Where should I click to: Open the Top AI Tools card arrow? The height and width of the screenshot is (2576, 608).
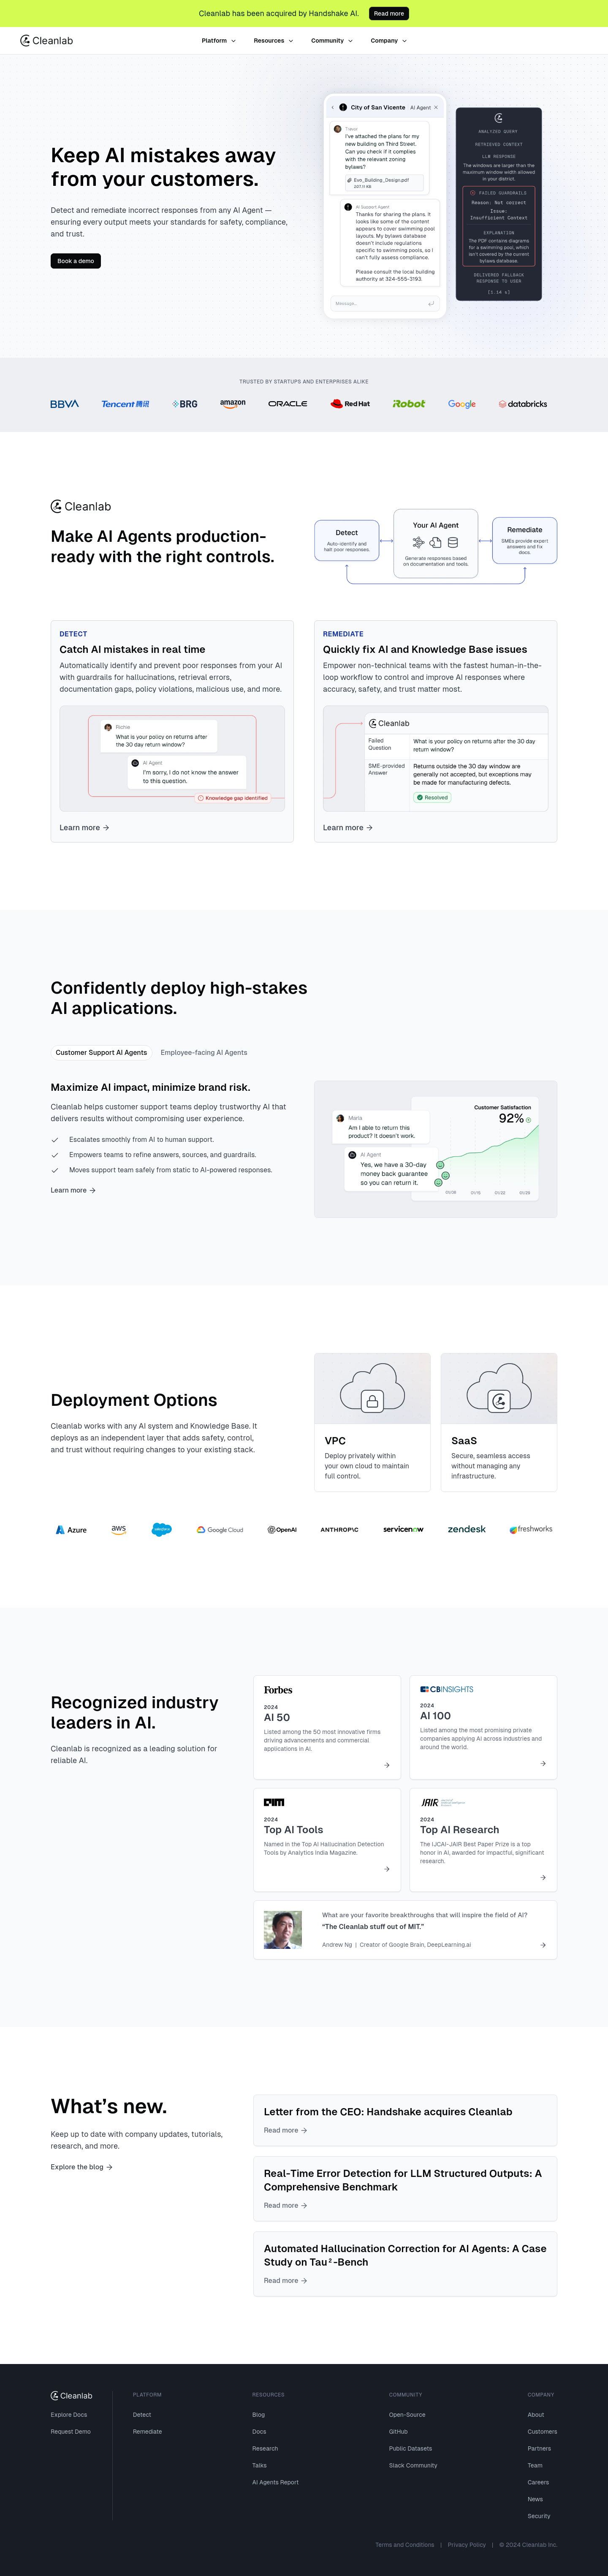tap(387, 1869)
